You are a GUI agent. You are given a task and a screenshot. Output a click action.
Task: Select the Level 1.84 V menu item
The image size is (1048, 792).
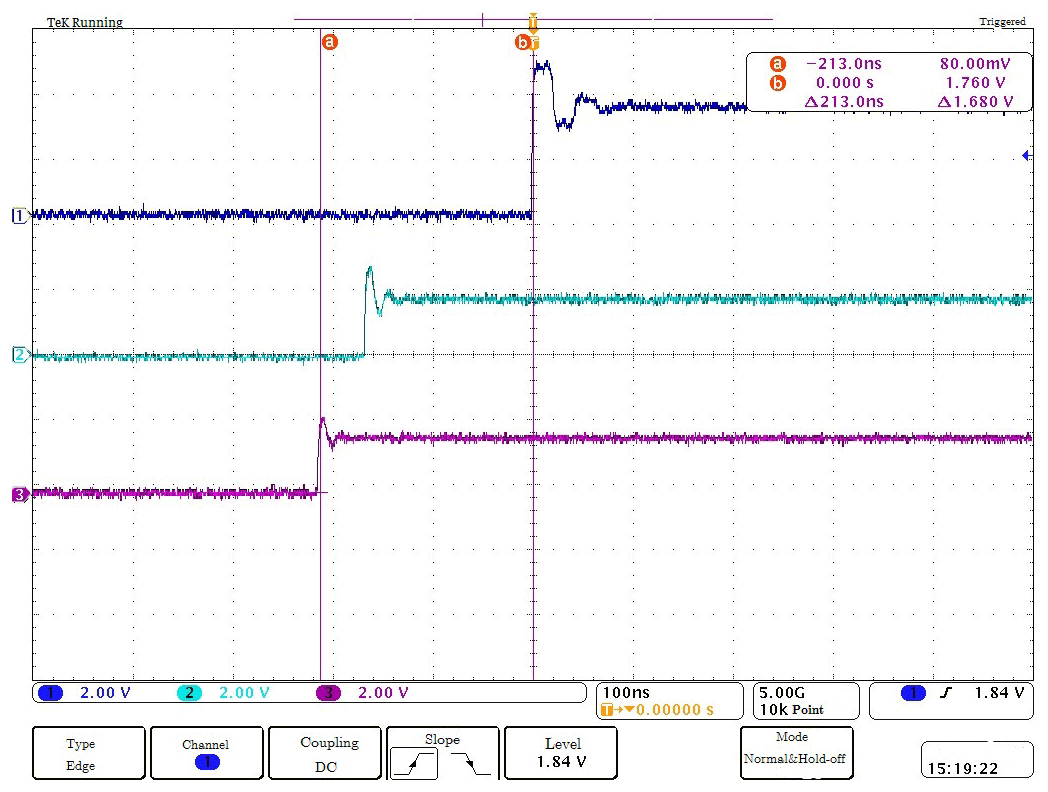(x=565, y=755)
